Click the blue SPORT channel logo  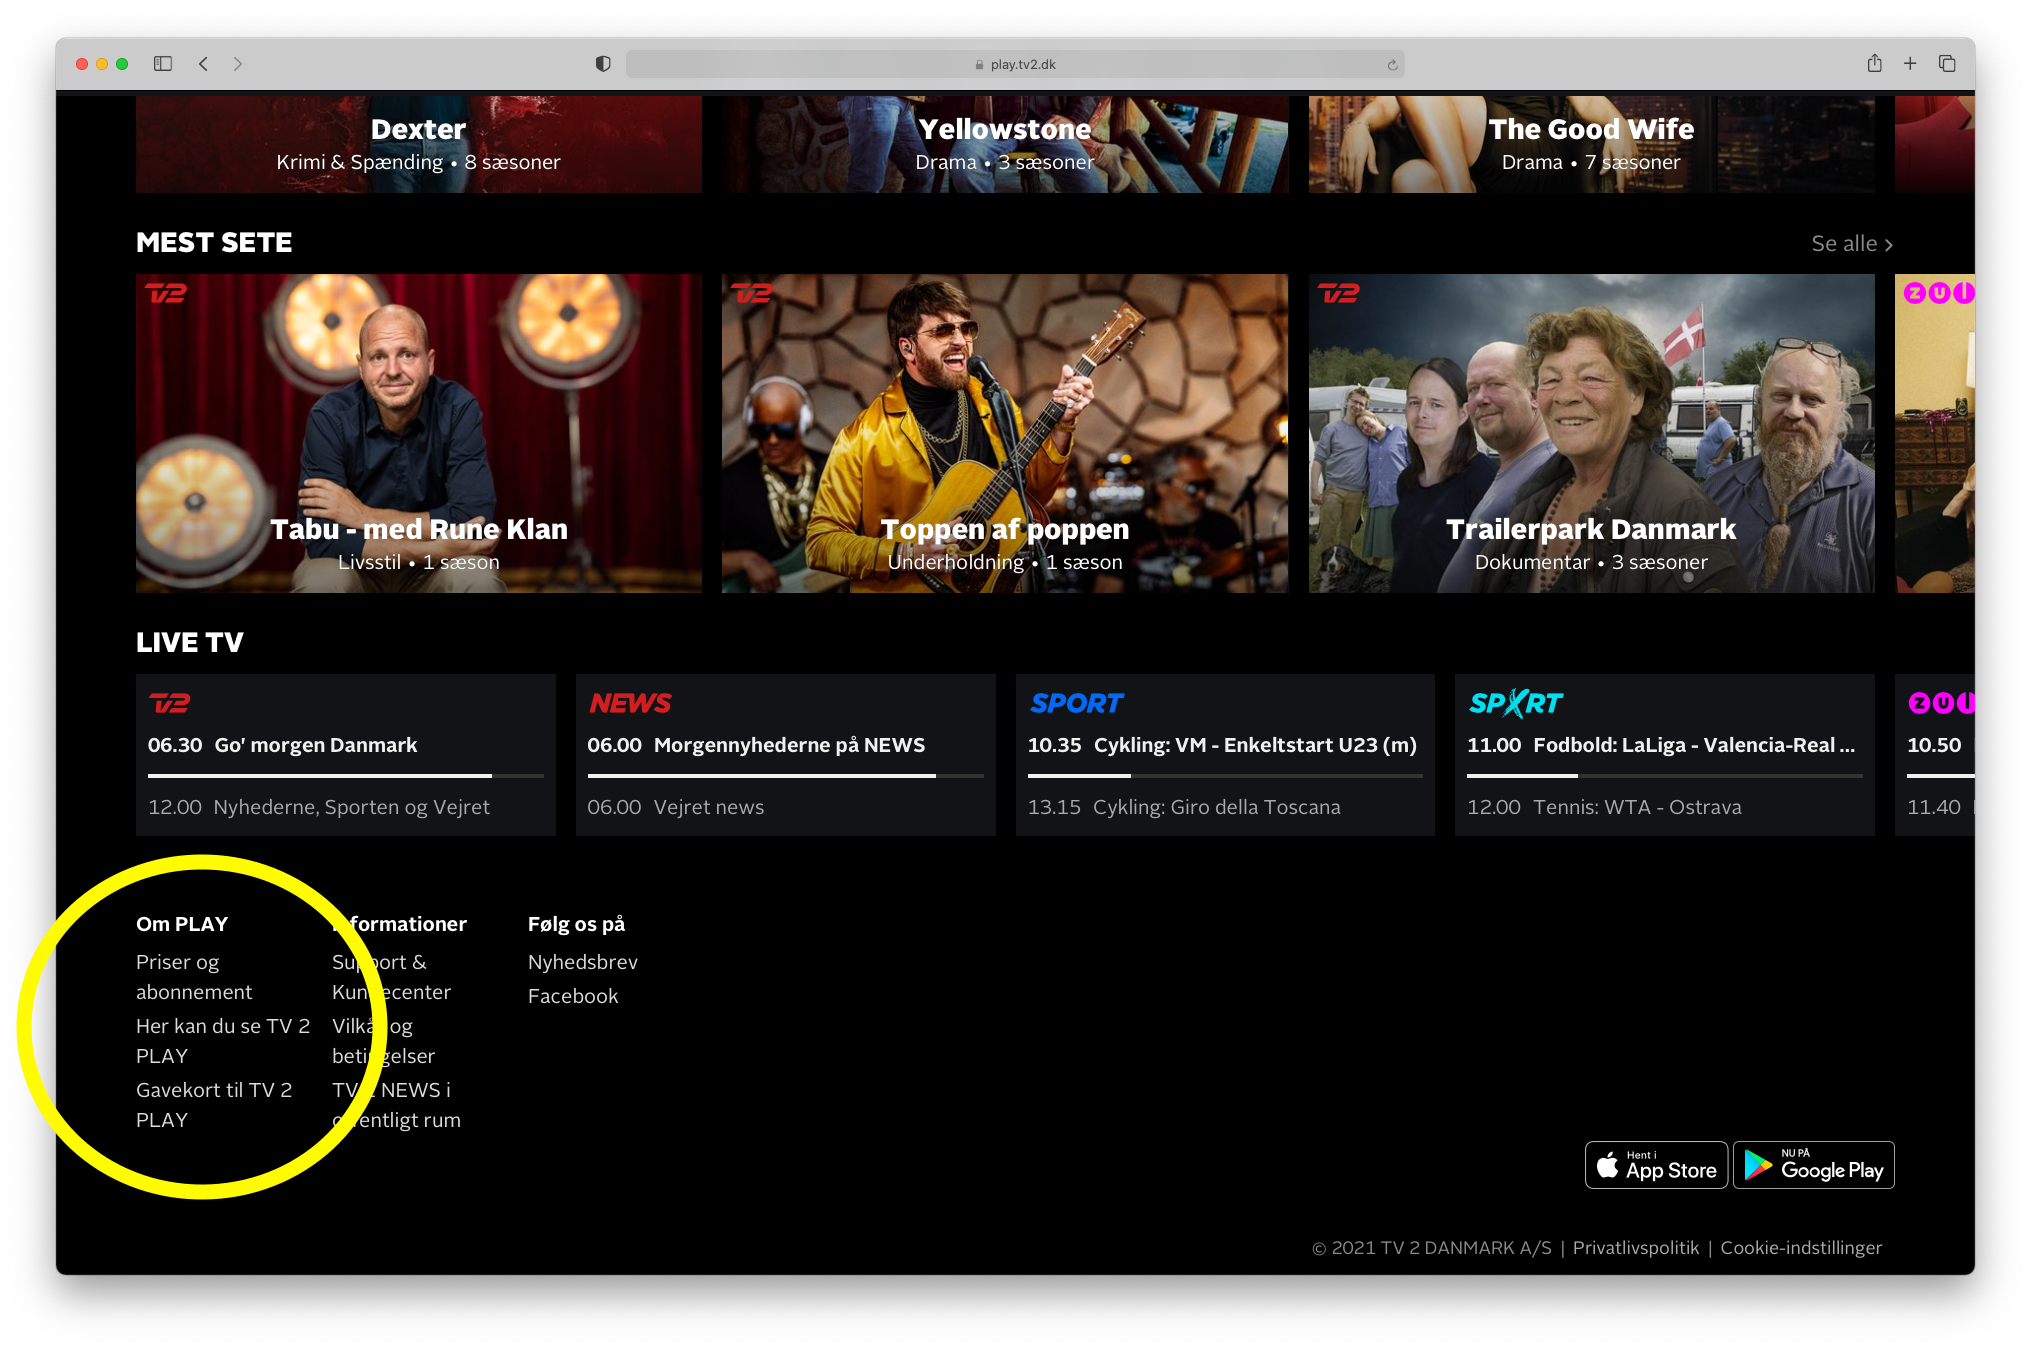click(x=1077, y=703)
